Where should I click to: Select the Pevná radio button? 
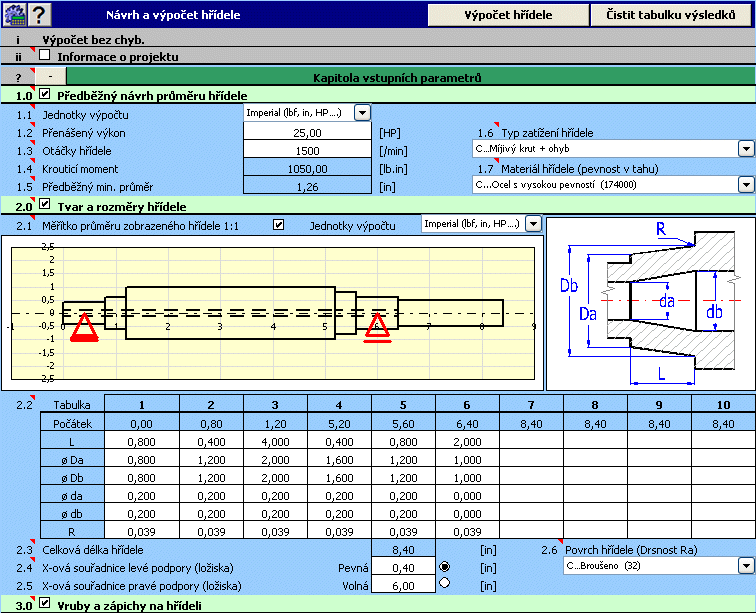445,567
